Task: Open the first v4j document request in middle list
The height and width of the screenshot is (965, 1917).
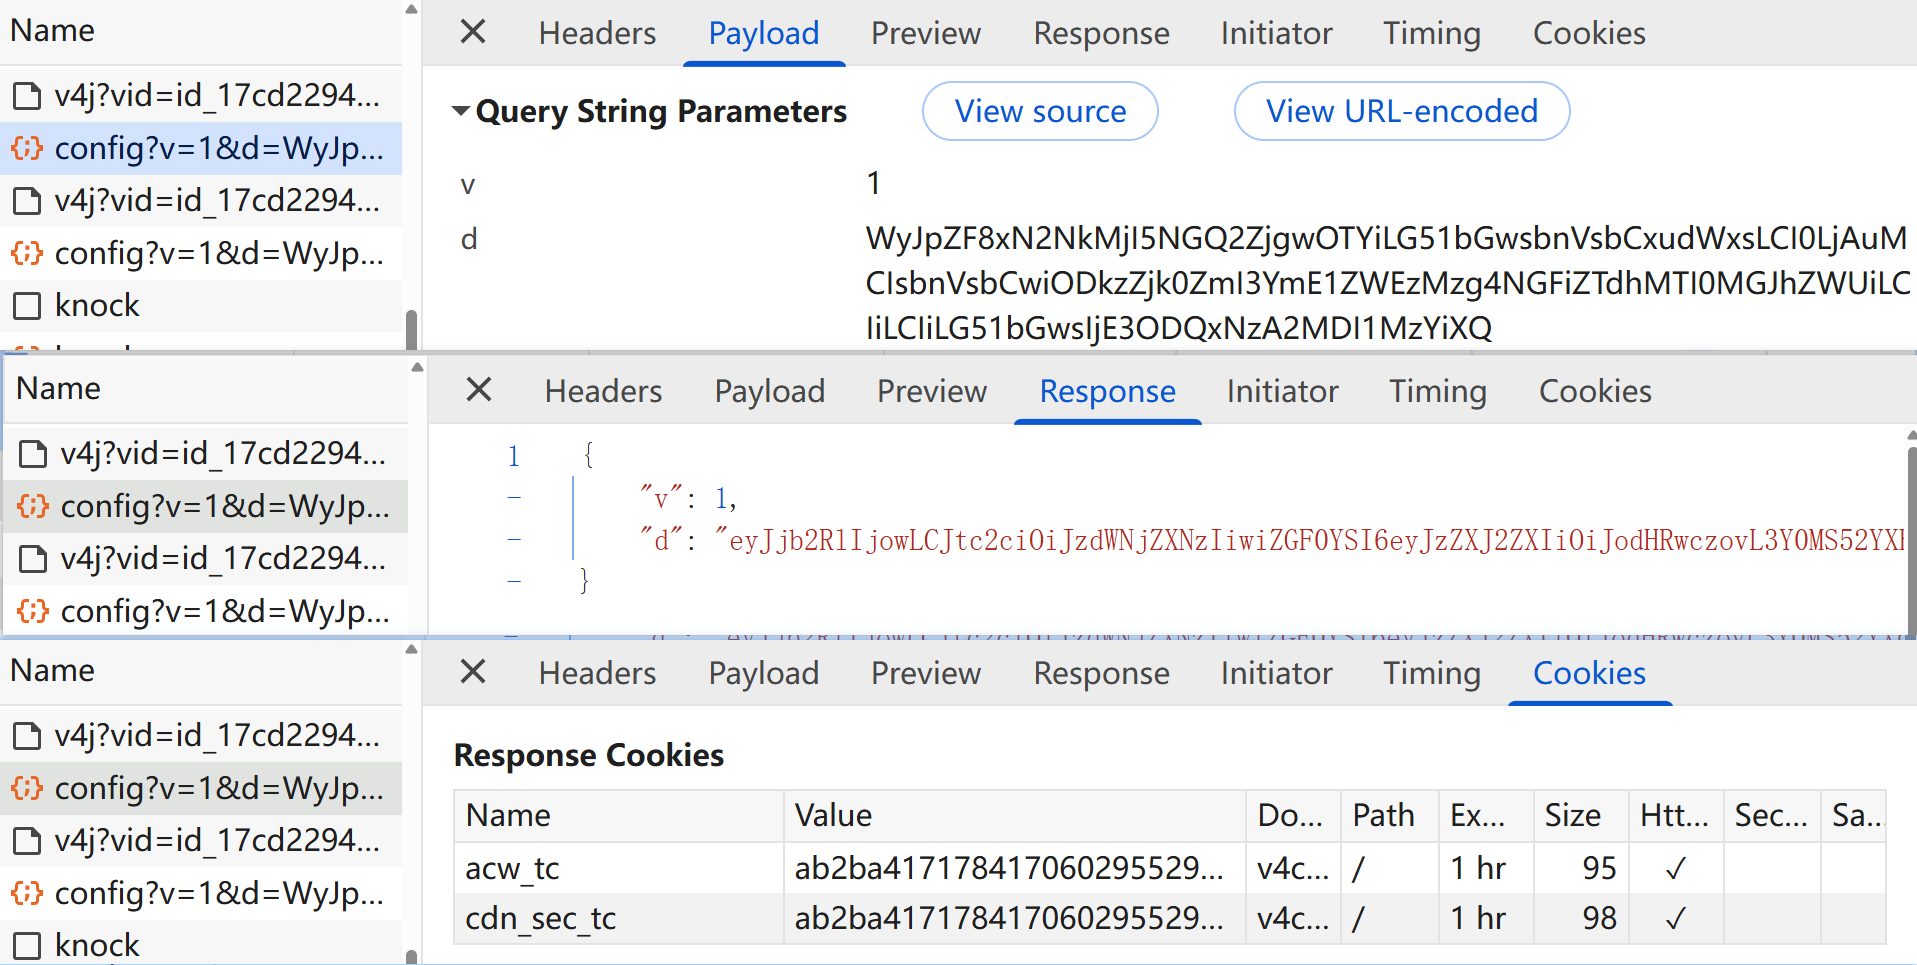Action: click(207, 453)
